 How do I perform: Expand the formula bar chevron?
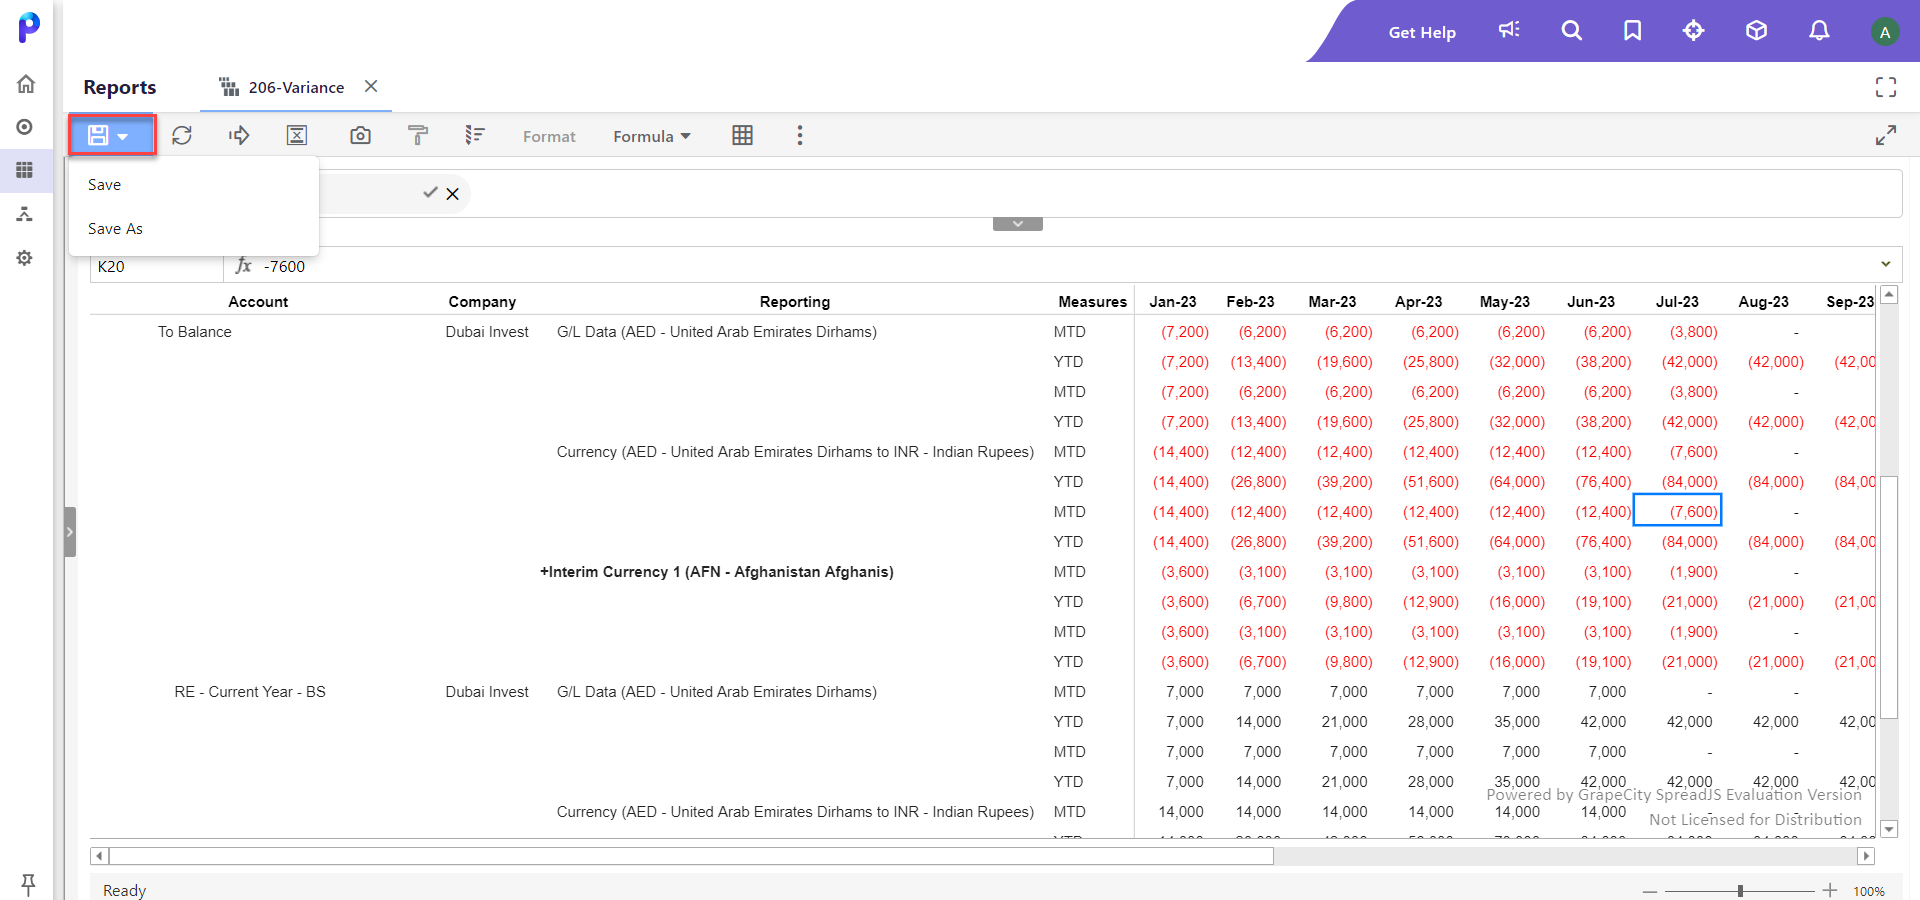click(1885, 265)
